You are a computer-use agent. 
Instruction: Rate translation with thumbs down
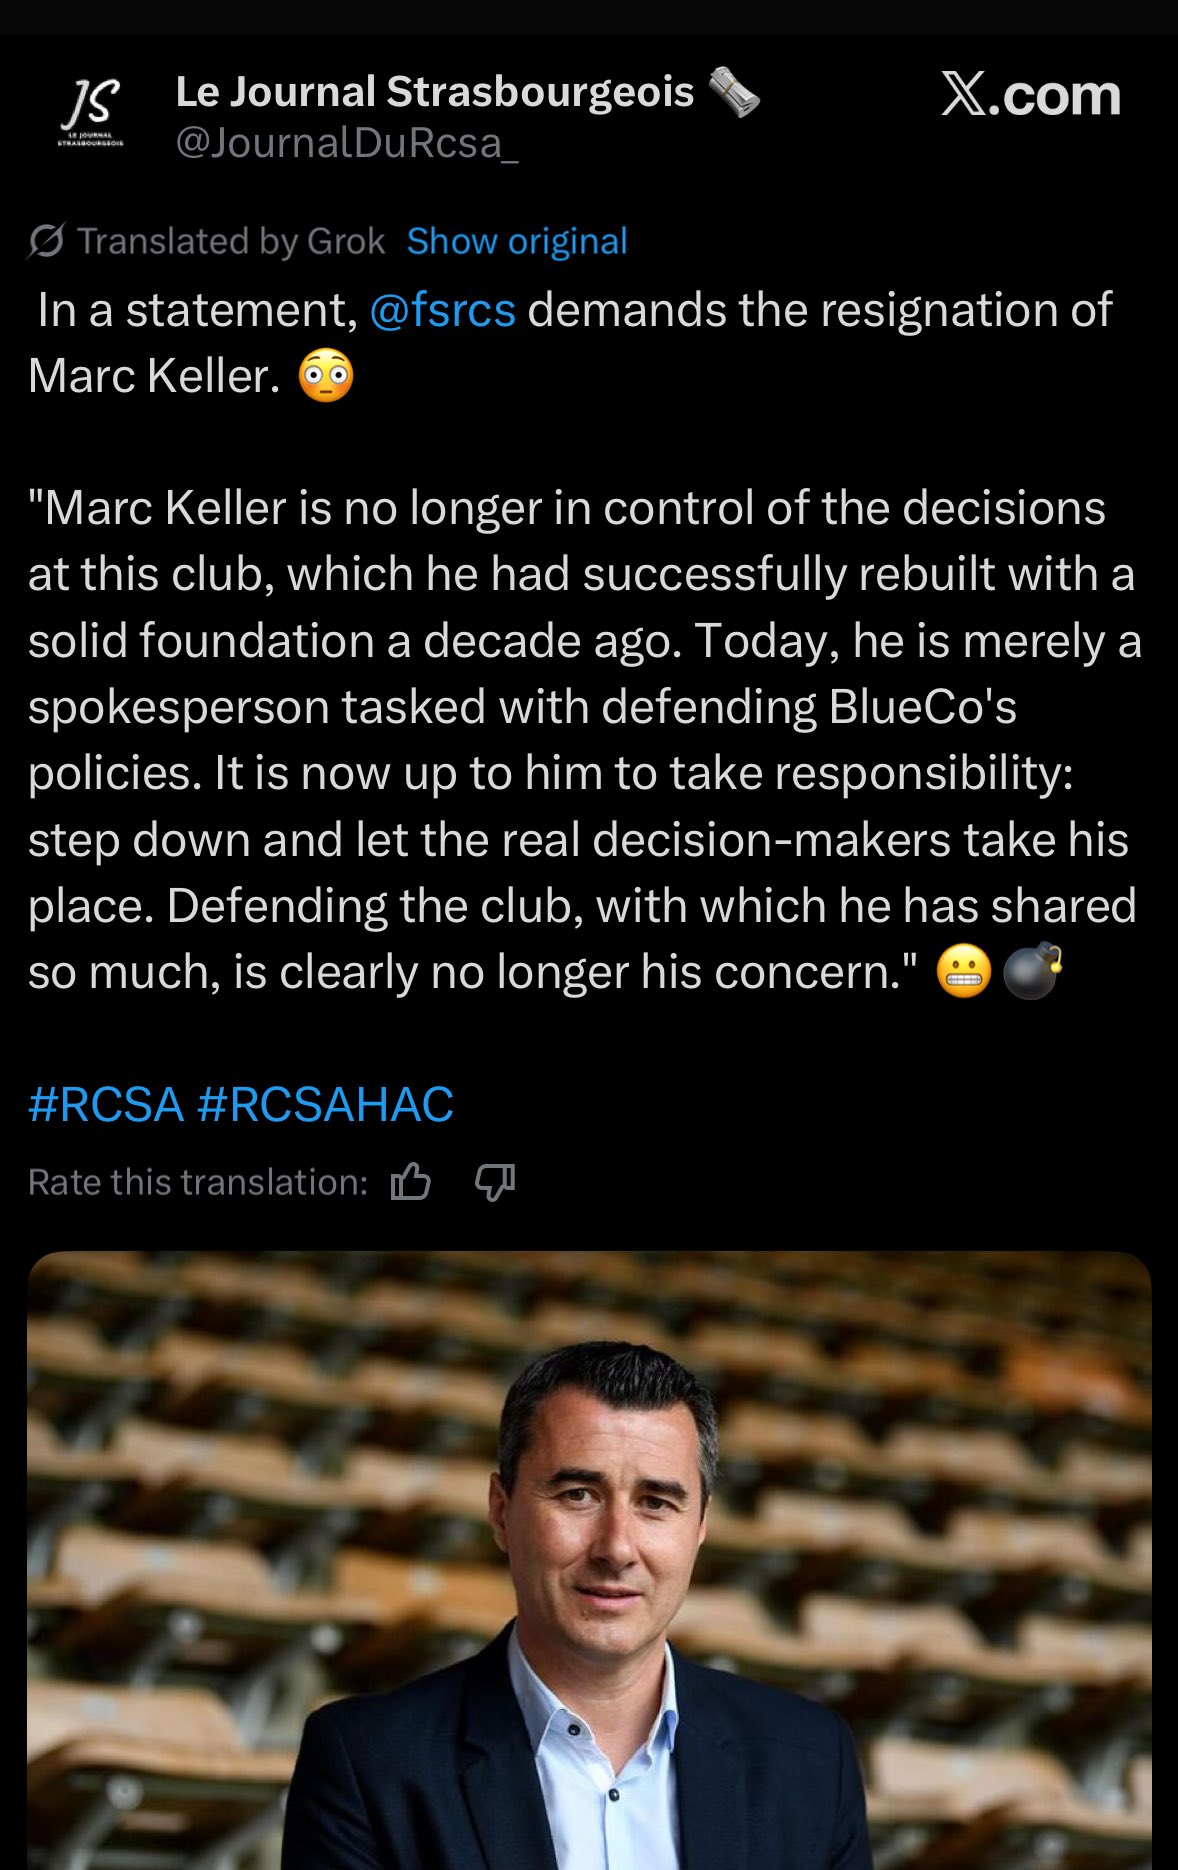pos(495,1182)
